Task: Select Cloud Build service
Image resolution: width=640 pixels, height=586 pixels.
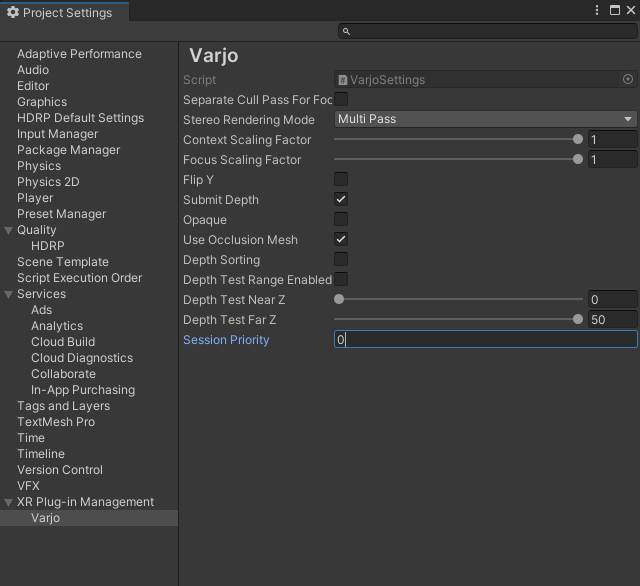Action: pyautogui.click(x=63, y=342)
